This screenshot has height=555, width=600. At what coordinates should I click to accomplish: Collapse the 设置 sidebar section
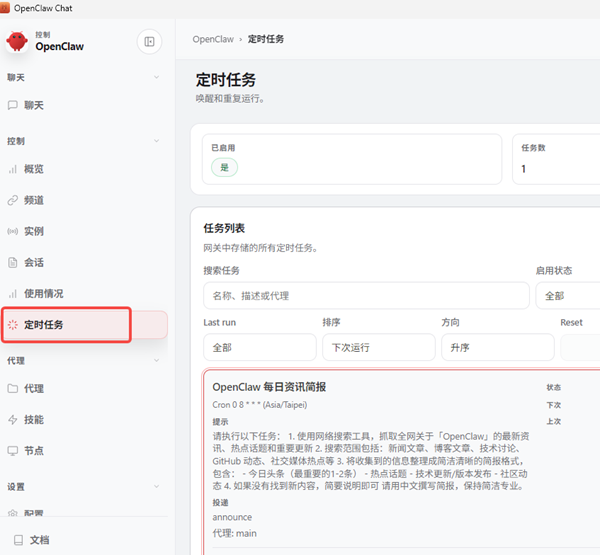[x=156, y=487]
